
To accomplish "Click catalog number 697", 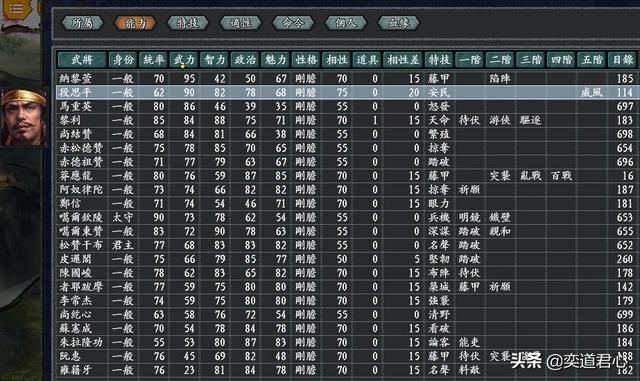I will 625,107.
